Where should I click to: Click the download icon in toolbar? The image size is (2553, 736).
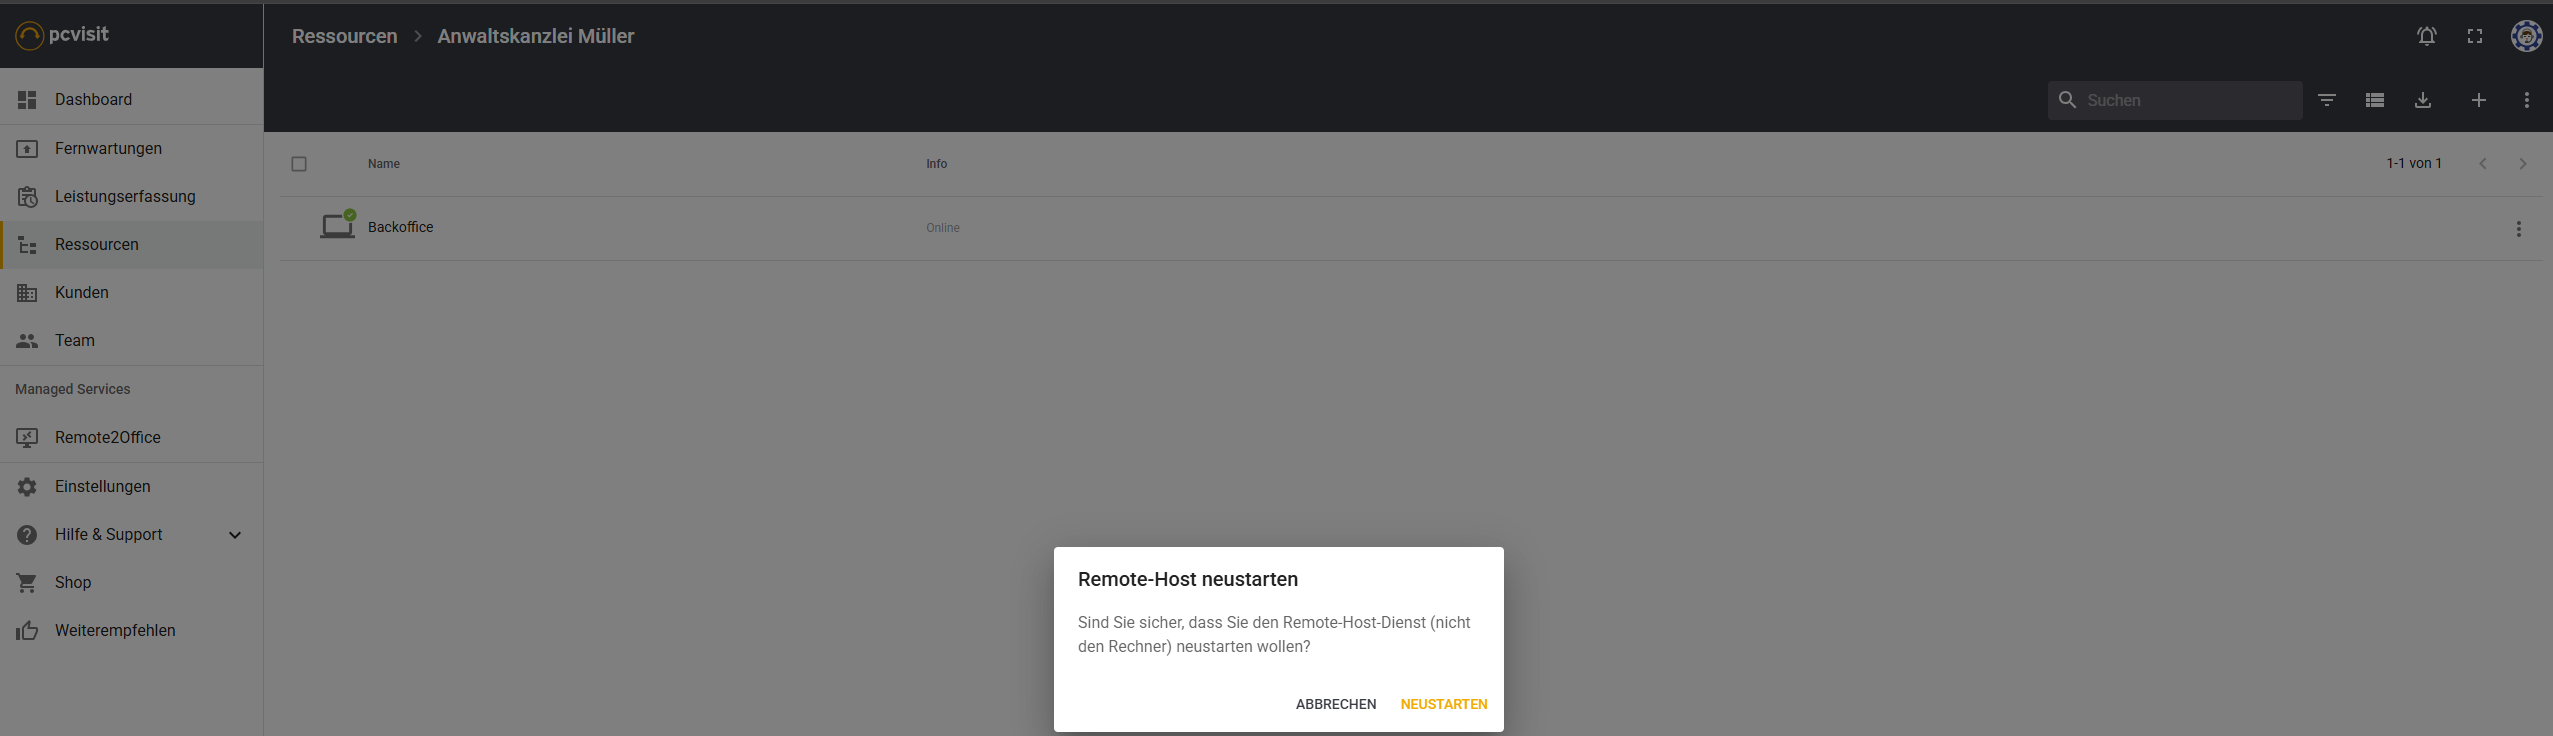click(2423, 100)
